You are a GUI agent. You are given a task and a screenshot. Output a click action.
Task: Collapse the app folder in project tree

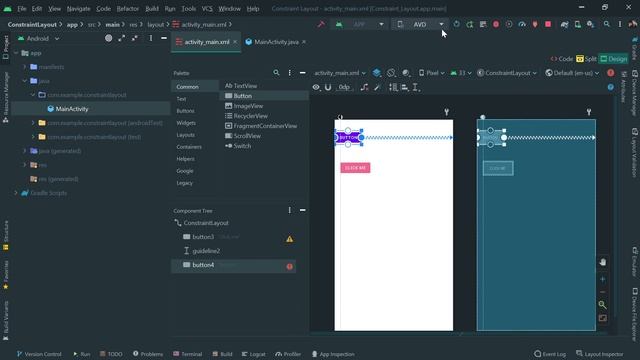click(16, 53)
